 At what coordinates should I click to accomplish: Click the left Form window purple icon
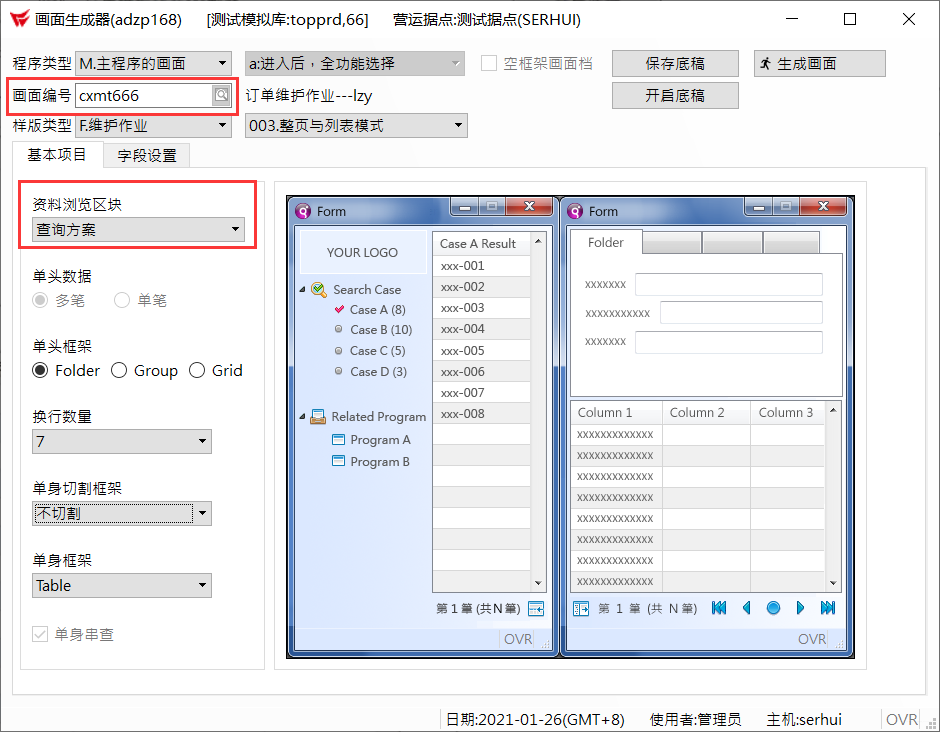[303, 211]
